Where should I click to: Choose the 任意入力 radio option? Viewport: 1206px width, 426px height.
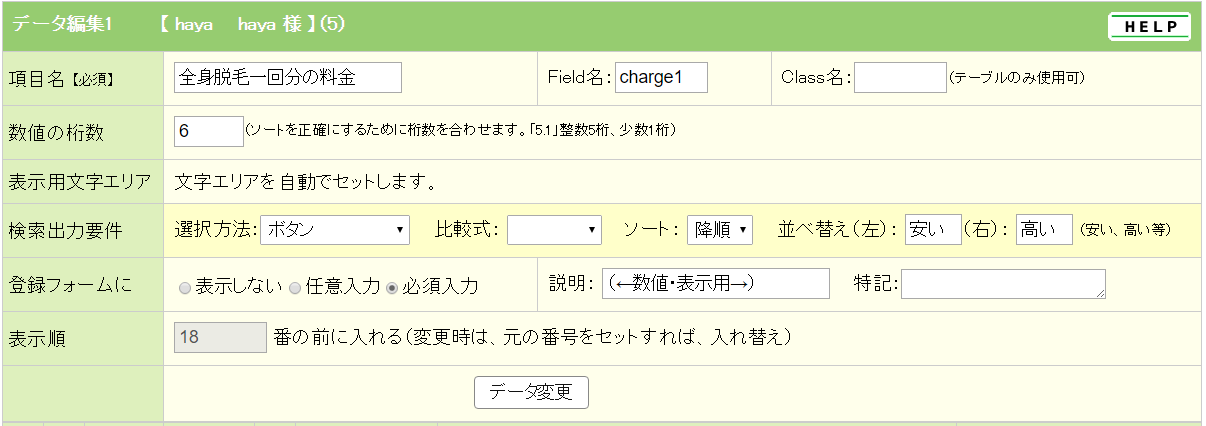tap(295, 287)
